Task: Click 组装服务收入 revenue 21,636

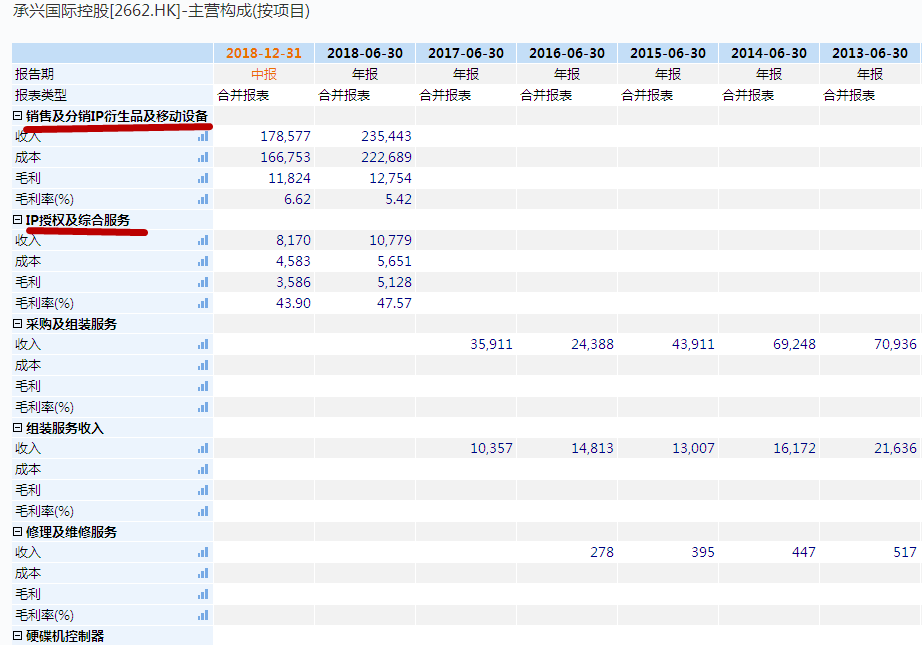Action: point(896,449)
